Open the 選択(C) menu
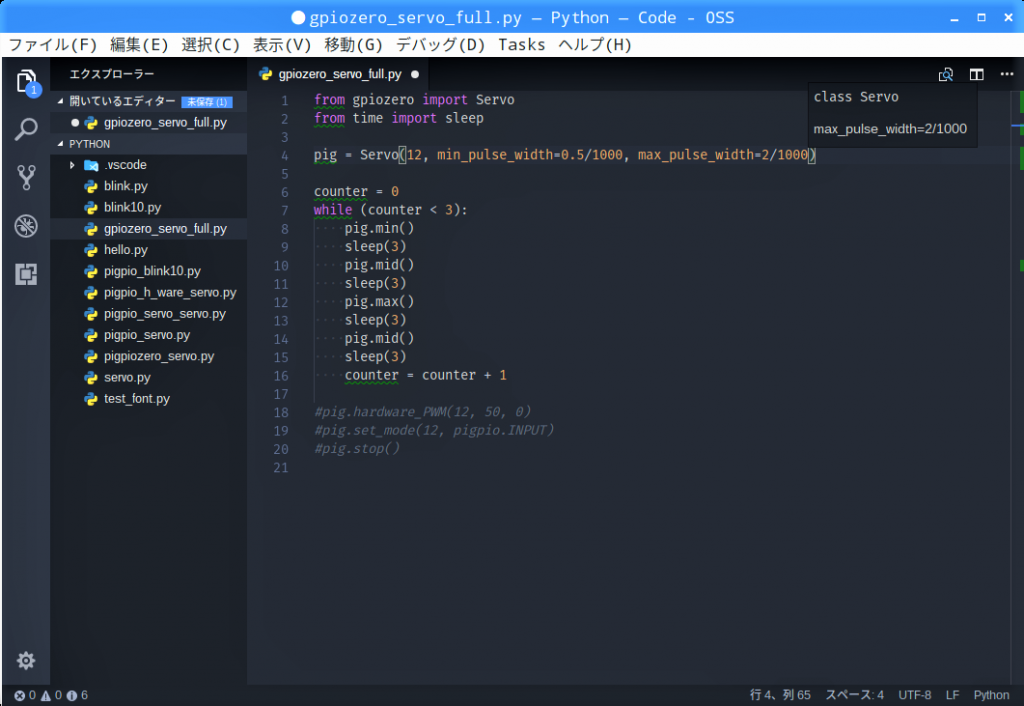 click(210, 44)
